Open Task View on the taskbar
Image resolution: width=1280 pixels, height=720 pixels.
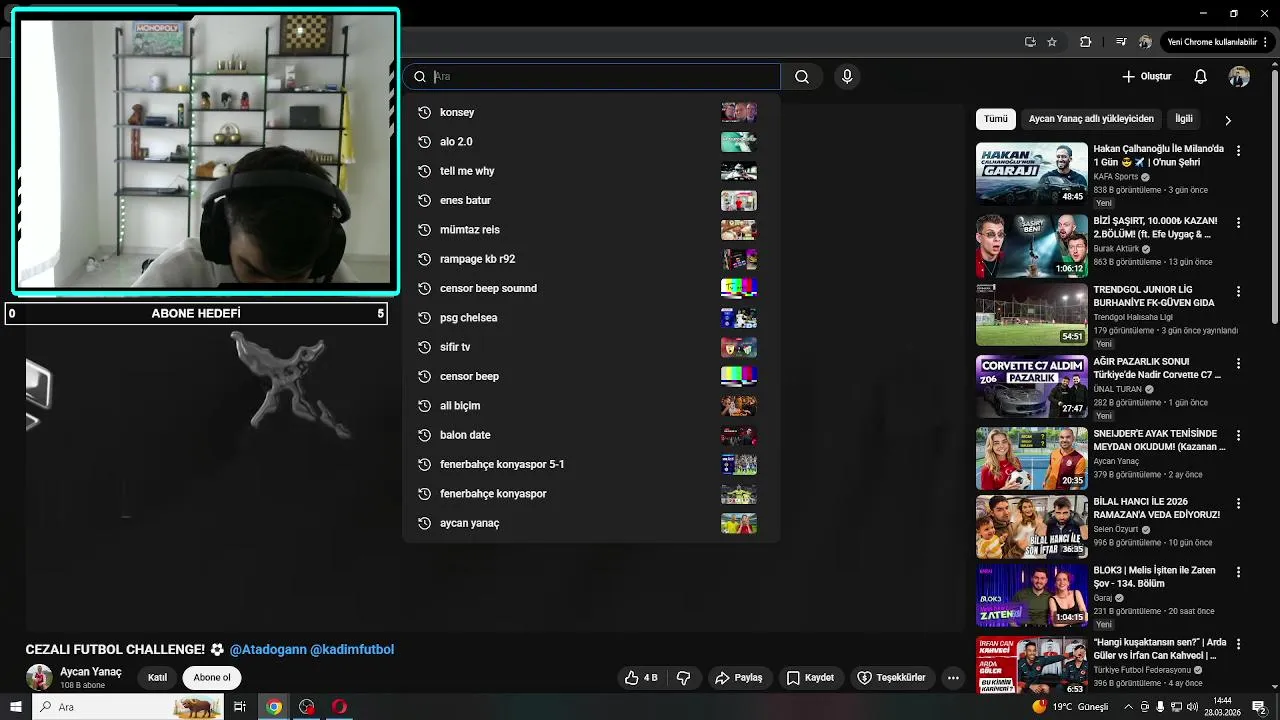240,707
